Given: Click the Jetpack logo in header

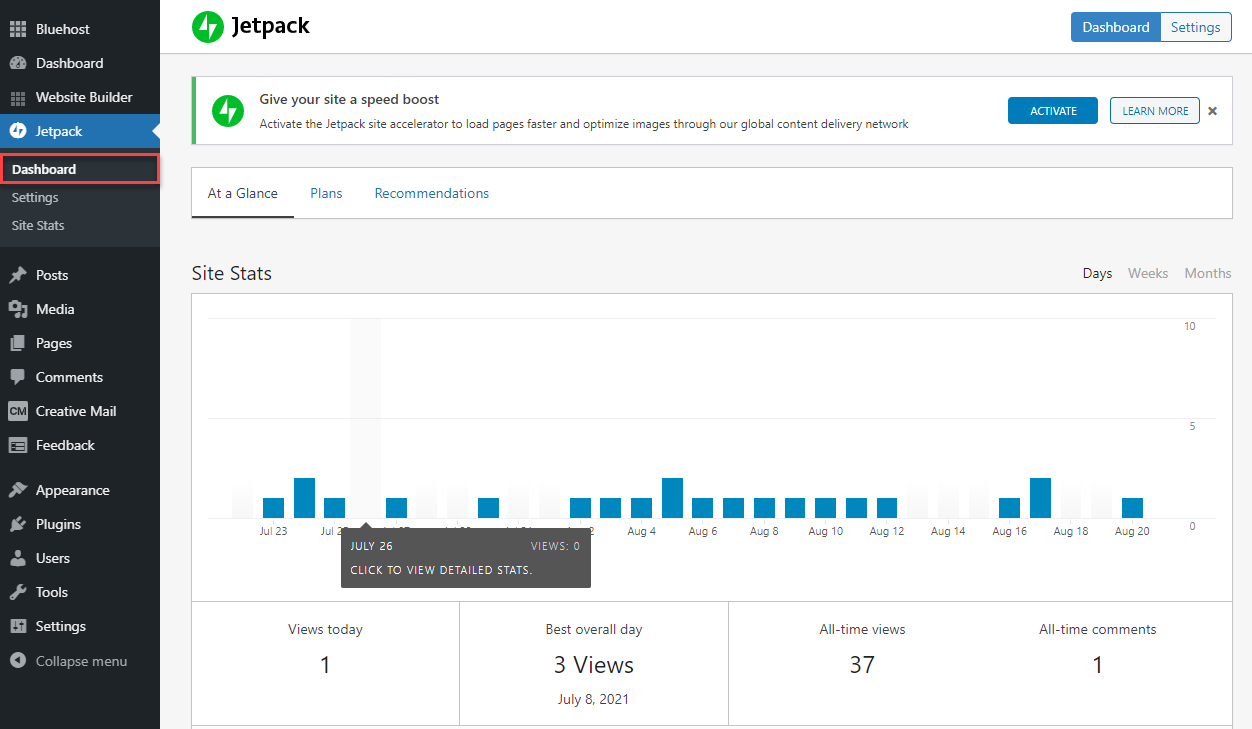Looking at the screenshot, I should click(251, 27).
